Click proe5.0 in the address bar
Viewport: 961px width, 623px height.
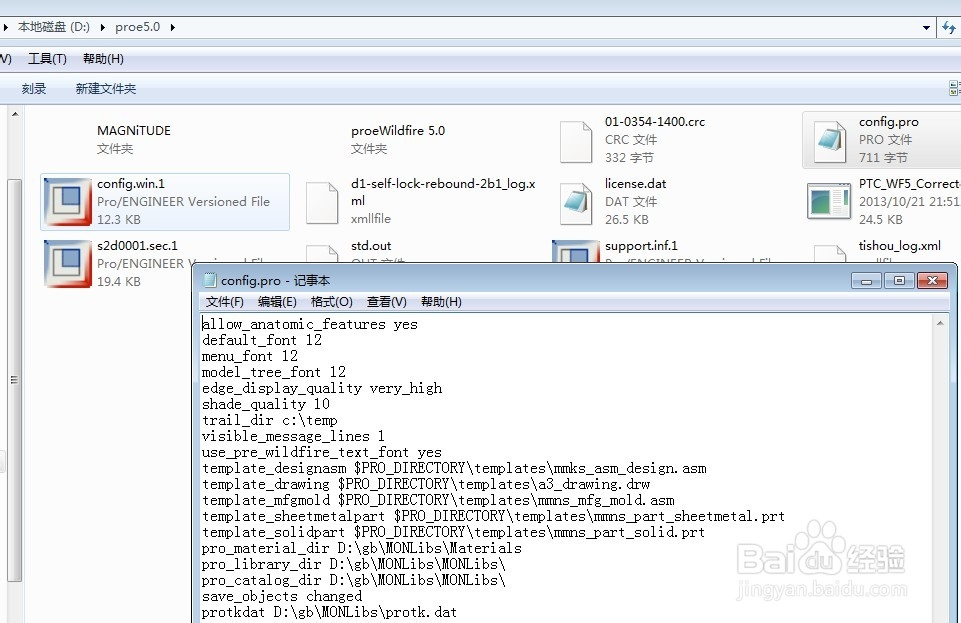click(137, 27)
